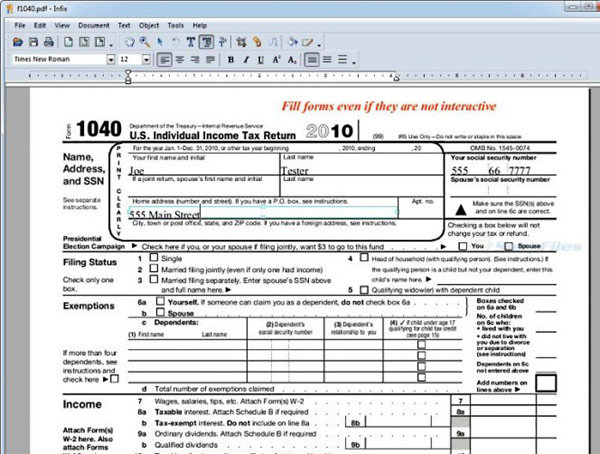
Task: Click the Open file folder icon
Action: pyautogui.click(x=18, y=42)
